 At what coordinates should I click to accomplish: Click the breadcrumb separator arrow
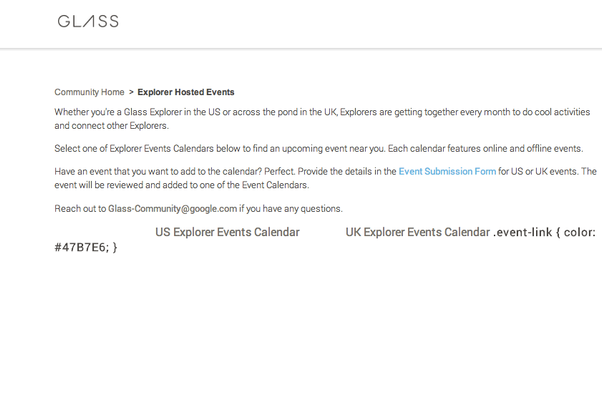(x=131, y=92)
